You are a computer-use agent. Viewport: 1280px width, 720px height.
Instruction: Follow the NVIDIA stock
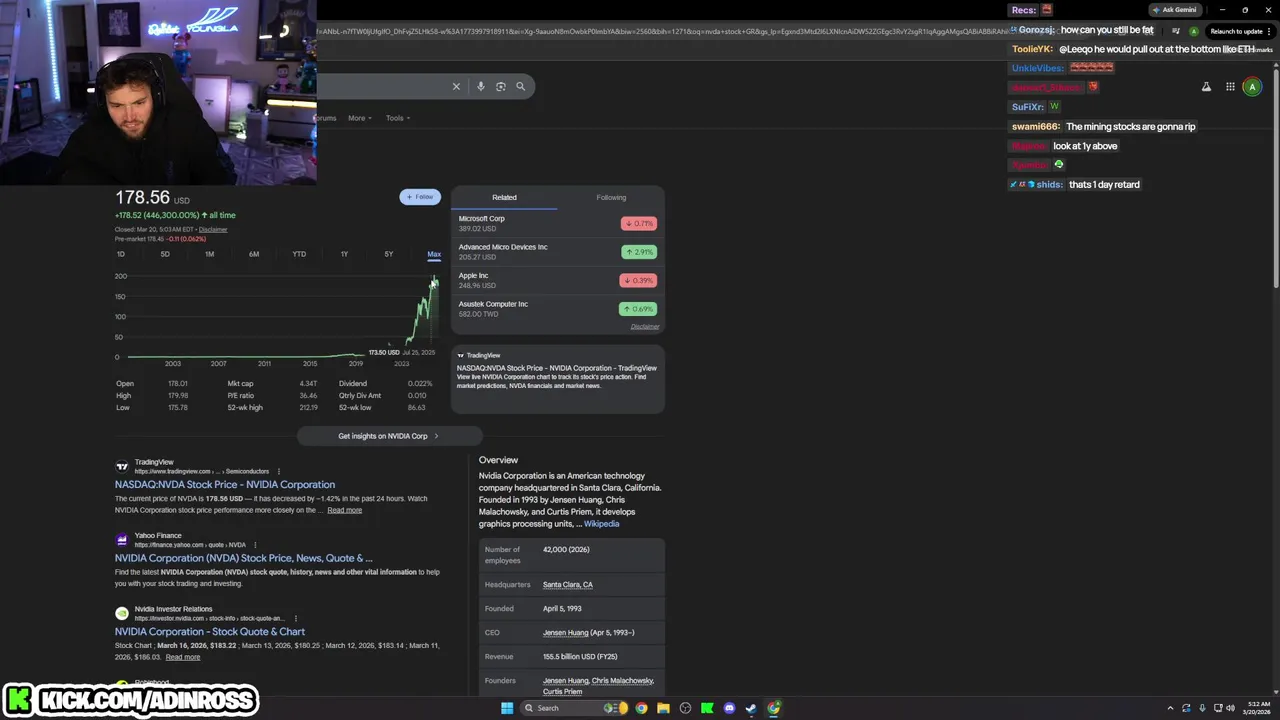coord(420,197)
